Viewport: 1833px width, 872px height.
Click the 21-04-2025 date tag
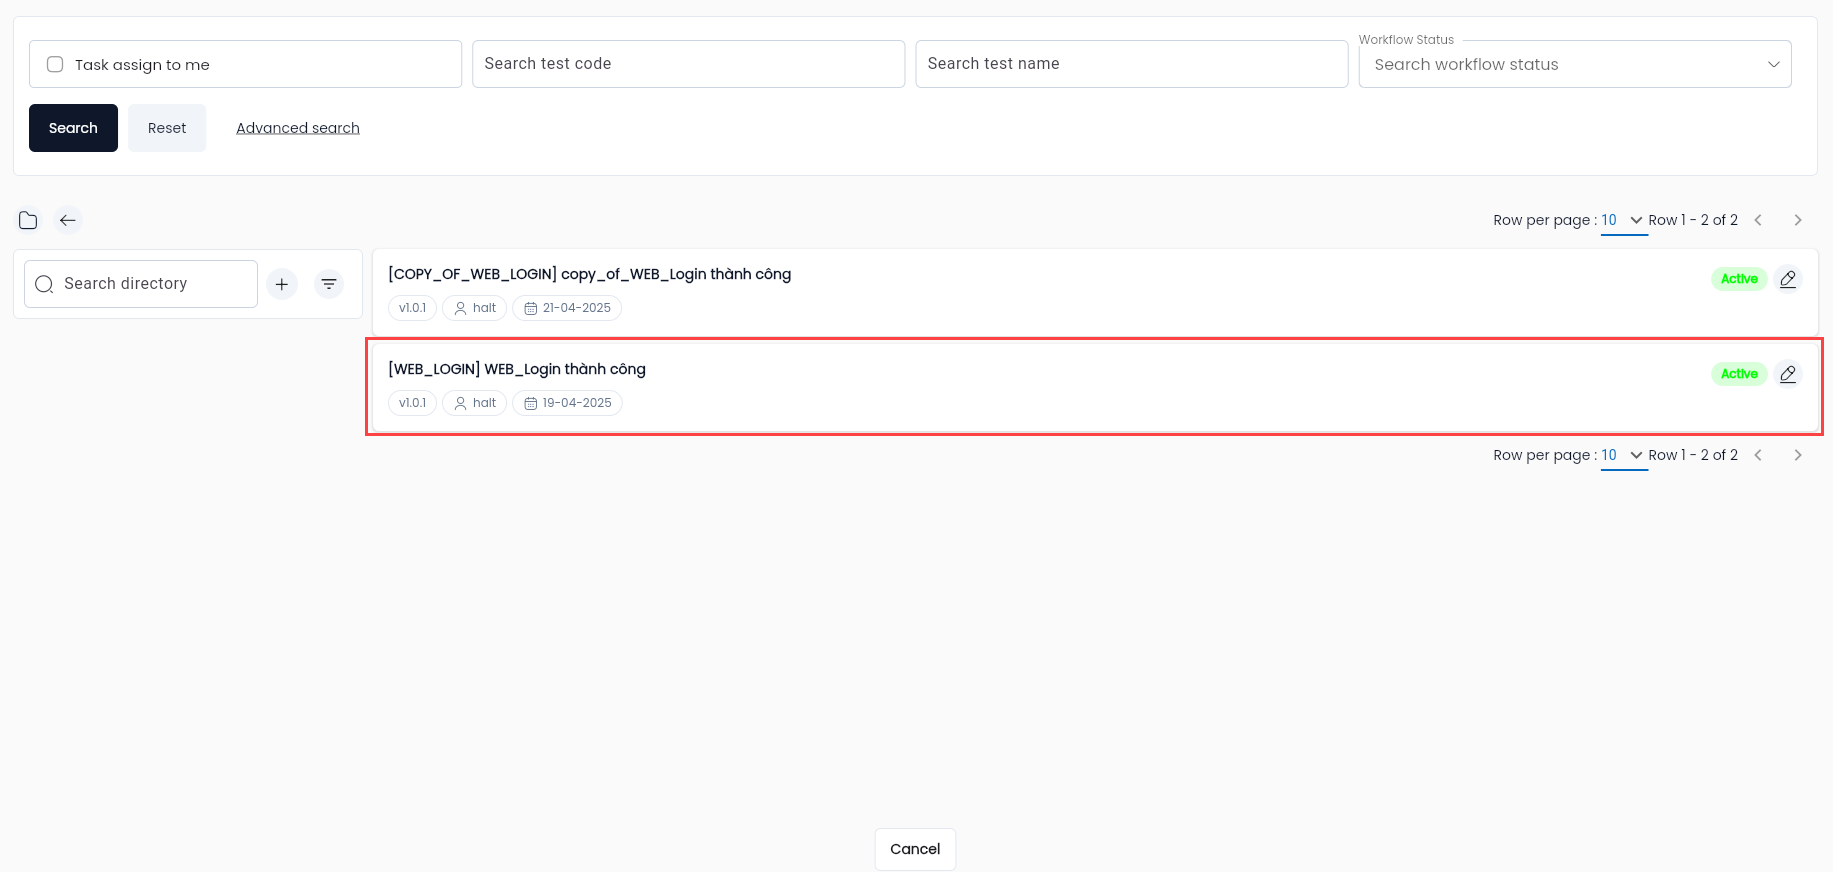pos(567,308)
